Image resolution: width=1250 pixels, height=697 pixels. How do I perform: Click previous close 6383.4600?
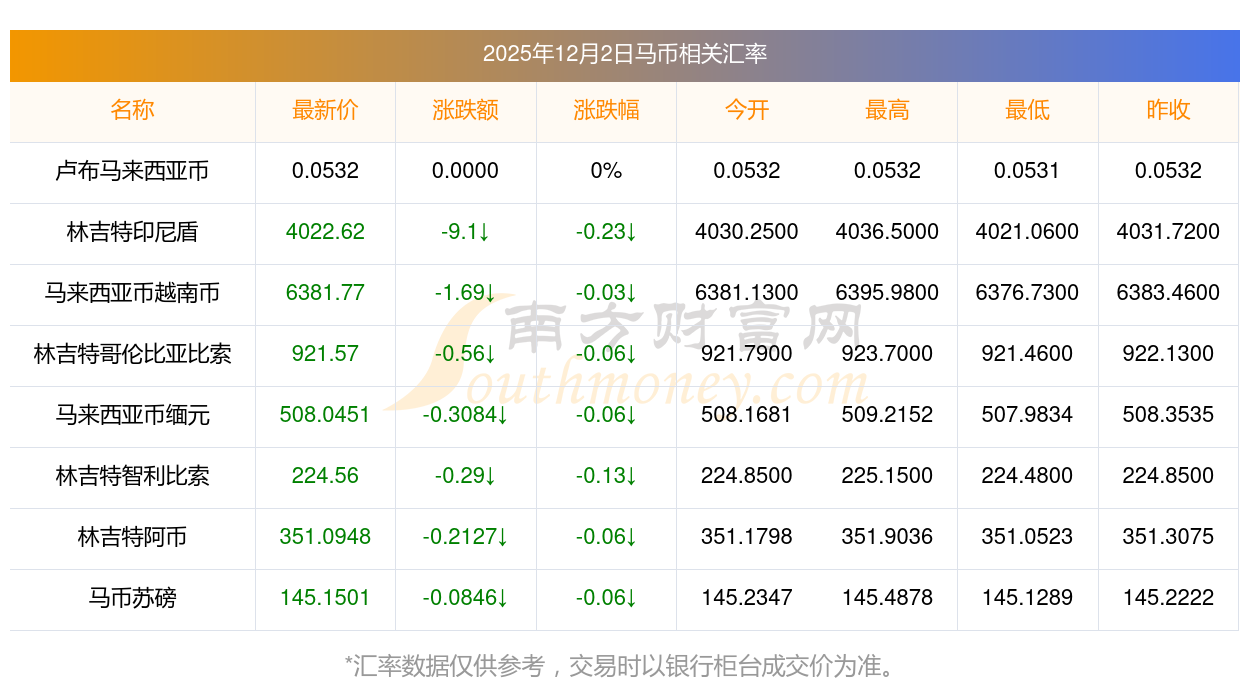click(1168, 293)
